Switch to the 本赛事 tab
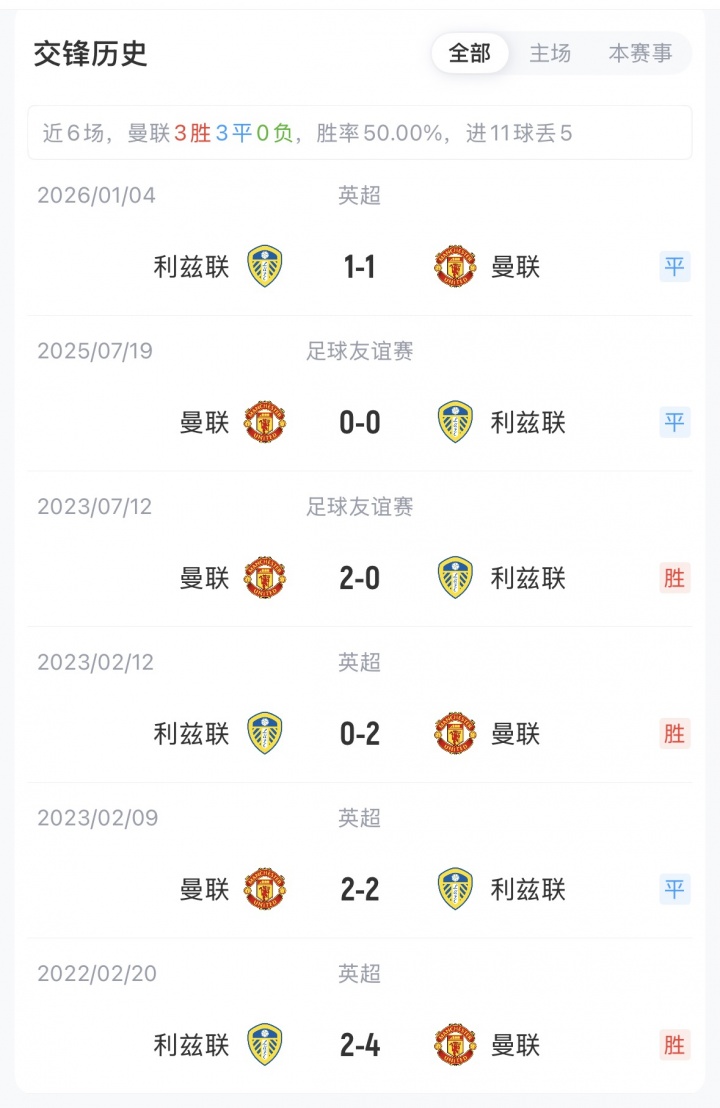 tap(640, 53)
